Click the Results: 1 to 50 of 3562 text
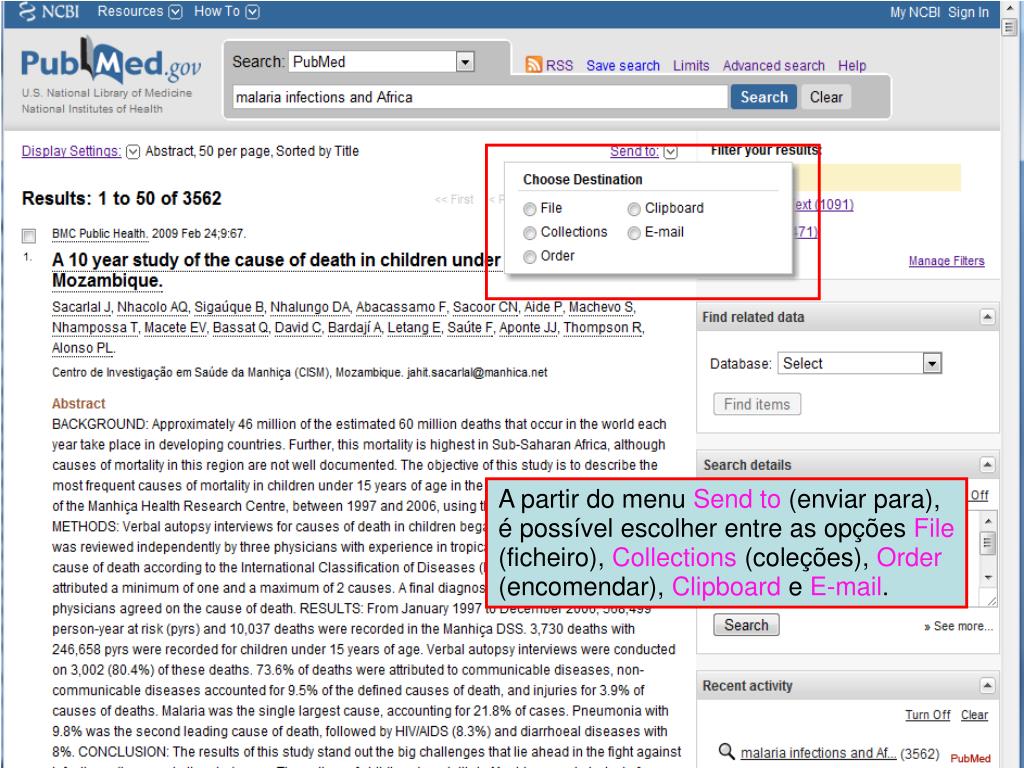The width and height of the screenshot is (1024, 768). 121,199
